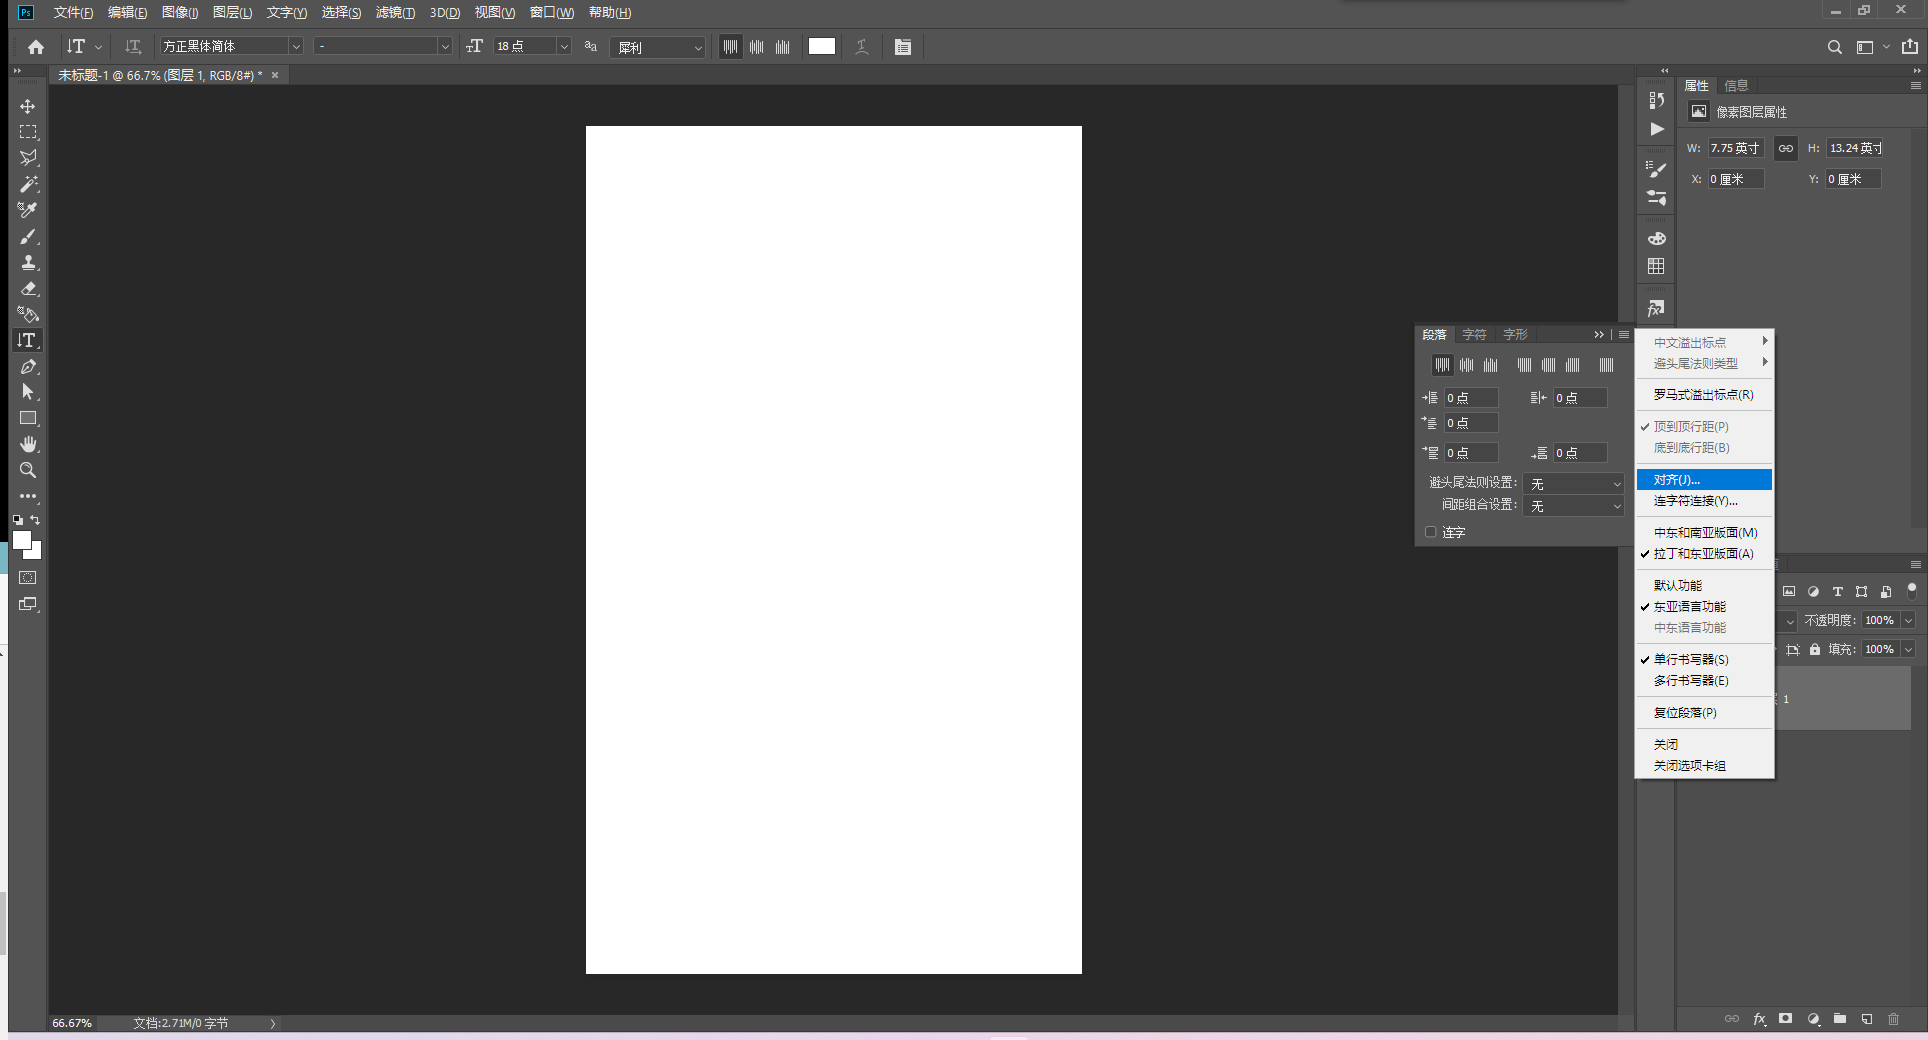
Task: Click the link width and height chain icon
Action: tap(1786, 148)
